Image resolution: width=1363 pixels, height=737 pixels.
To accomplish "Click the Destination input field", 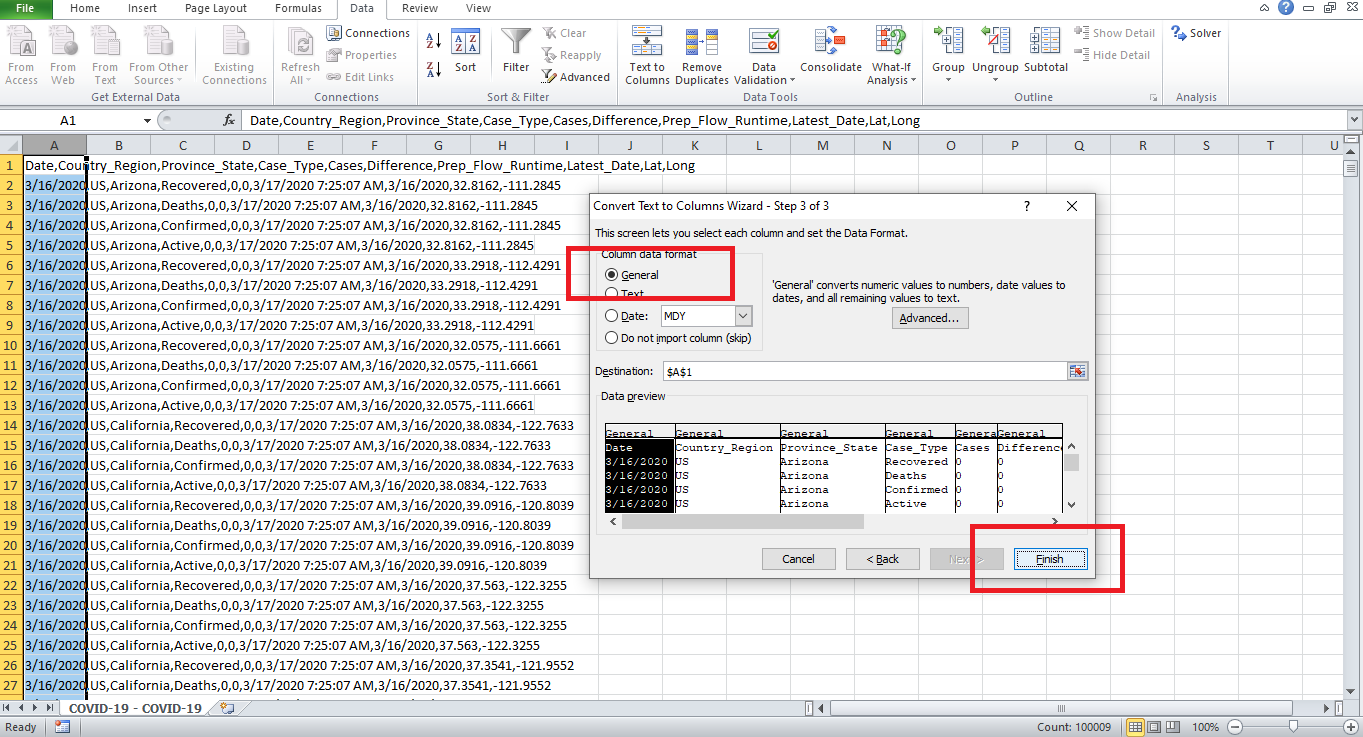I will 865,371.
